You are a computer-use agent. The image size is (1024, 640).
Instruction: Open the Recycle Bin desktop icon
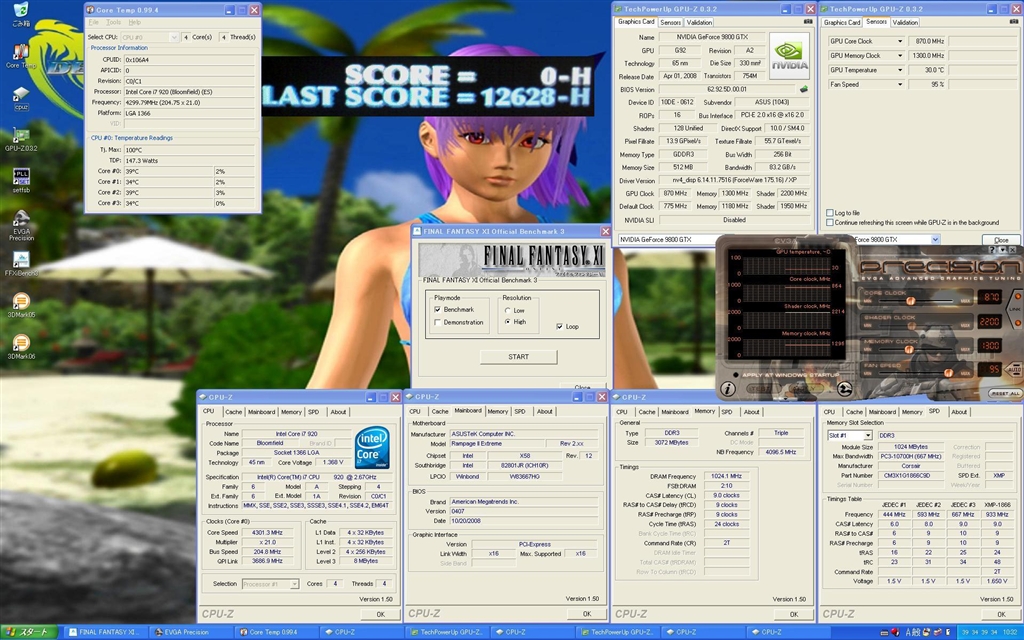click(x=21, y=13)
